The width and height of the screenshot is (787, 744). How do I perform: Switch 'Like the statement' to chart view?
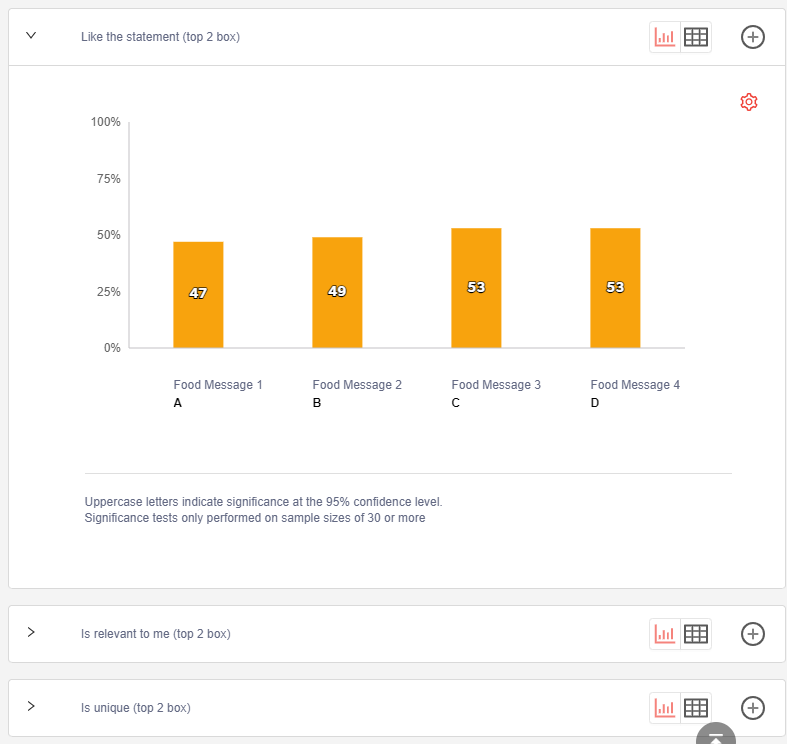click(x=665, y=37)
